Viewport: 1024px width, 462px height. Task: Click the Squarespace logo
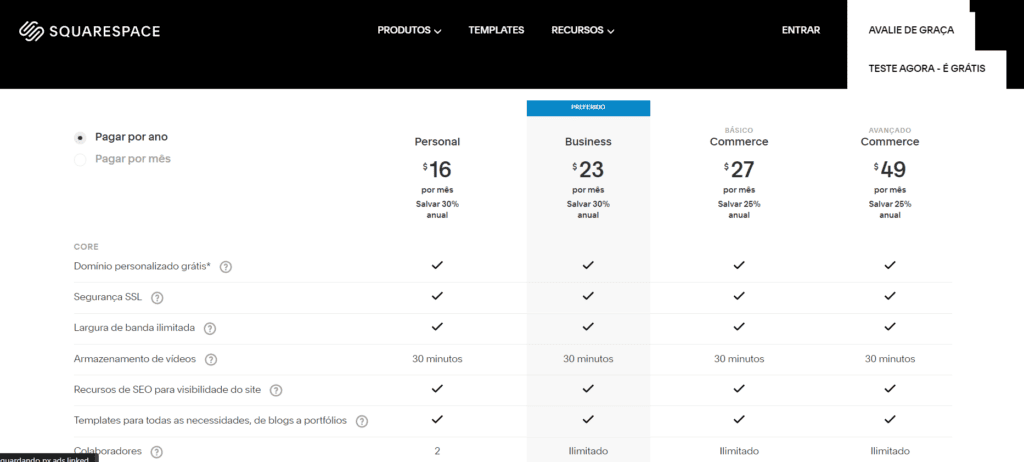coord(89,30)
